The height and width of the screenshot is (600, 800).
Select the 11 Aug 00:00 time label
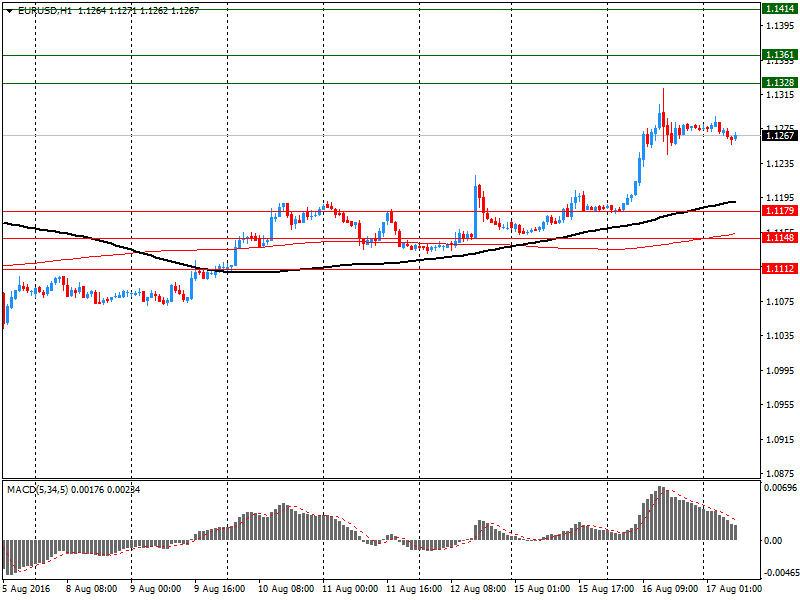tap(350, 589)
